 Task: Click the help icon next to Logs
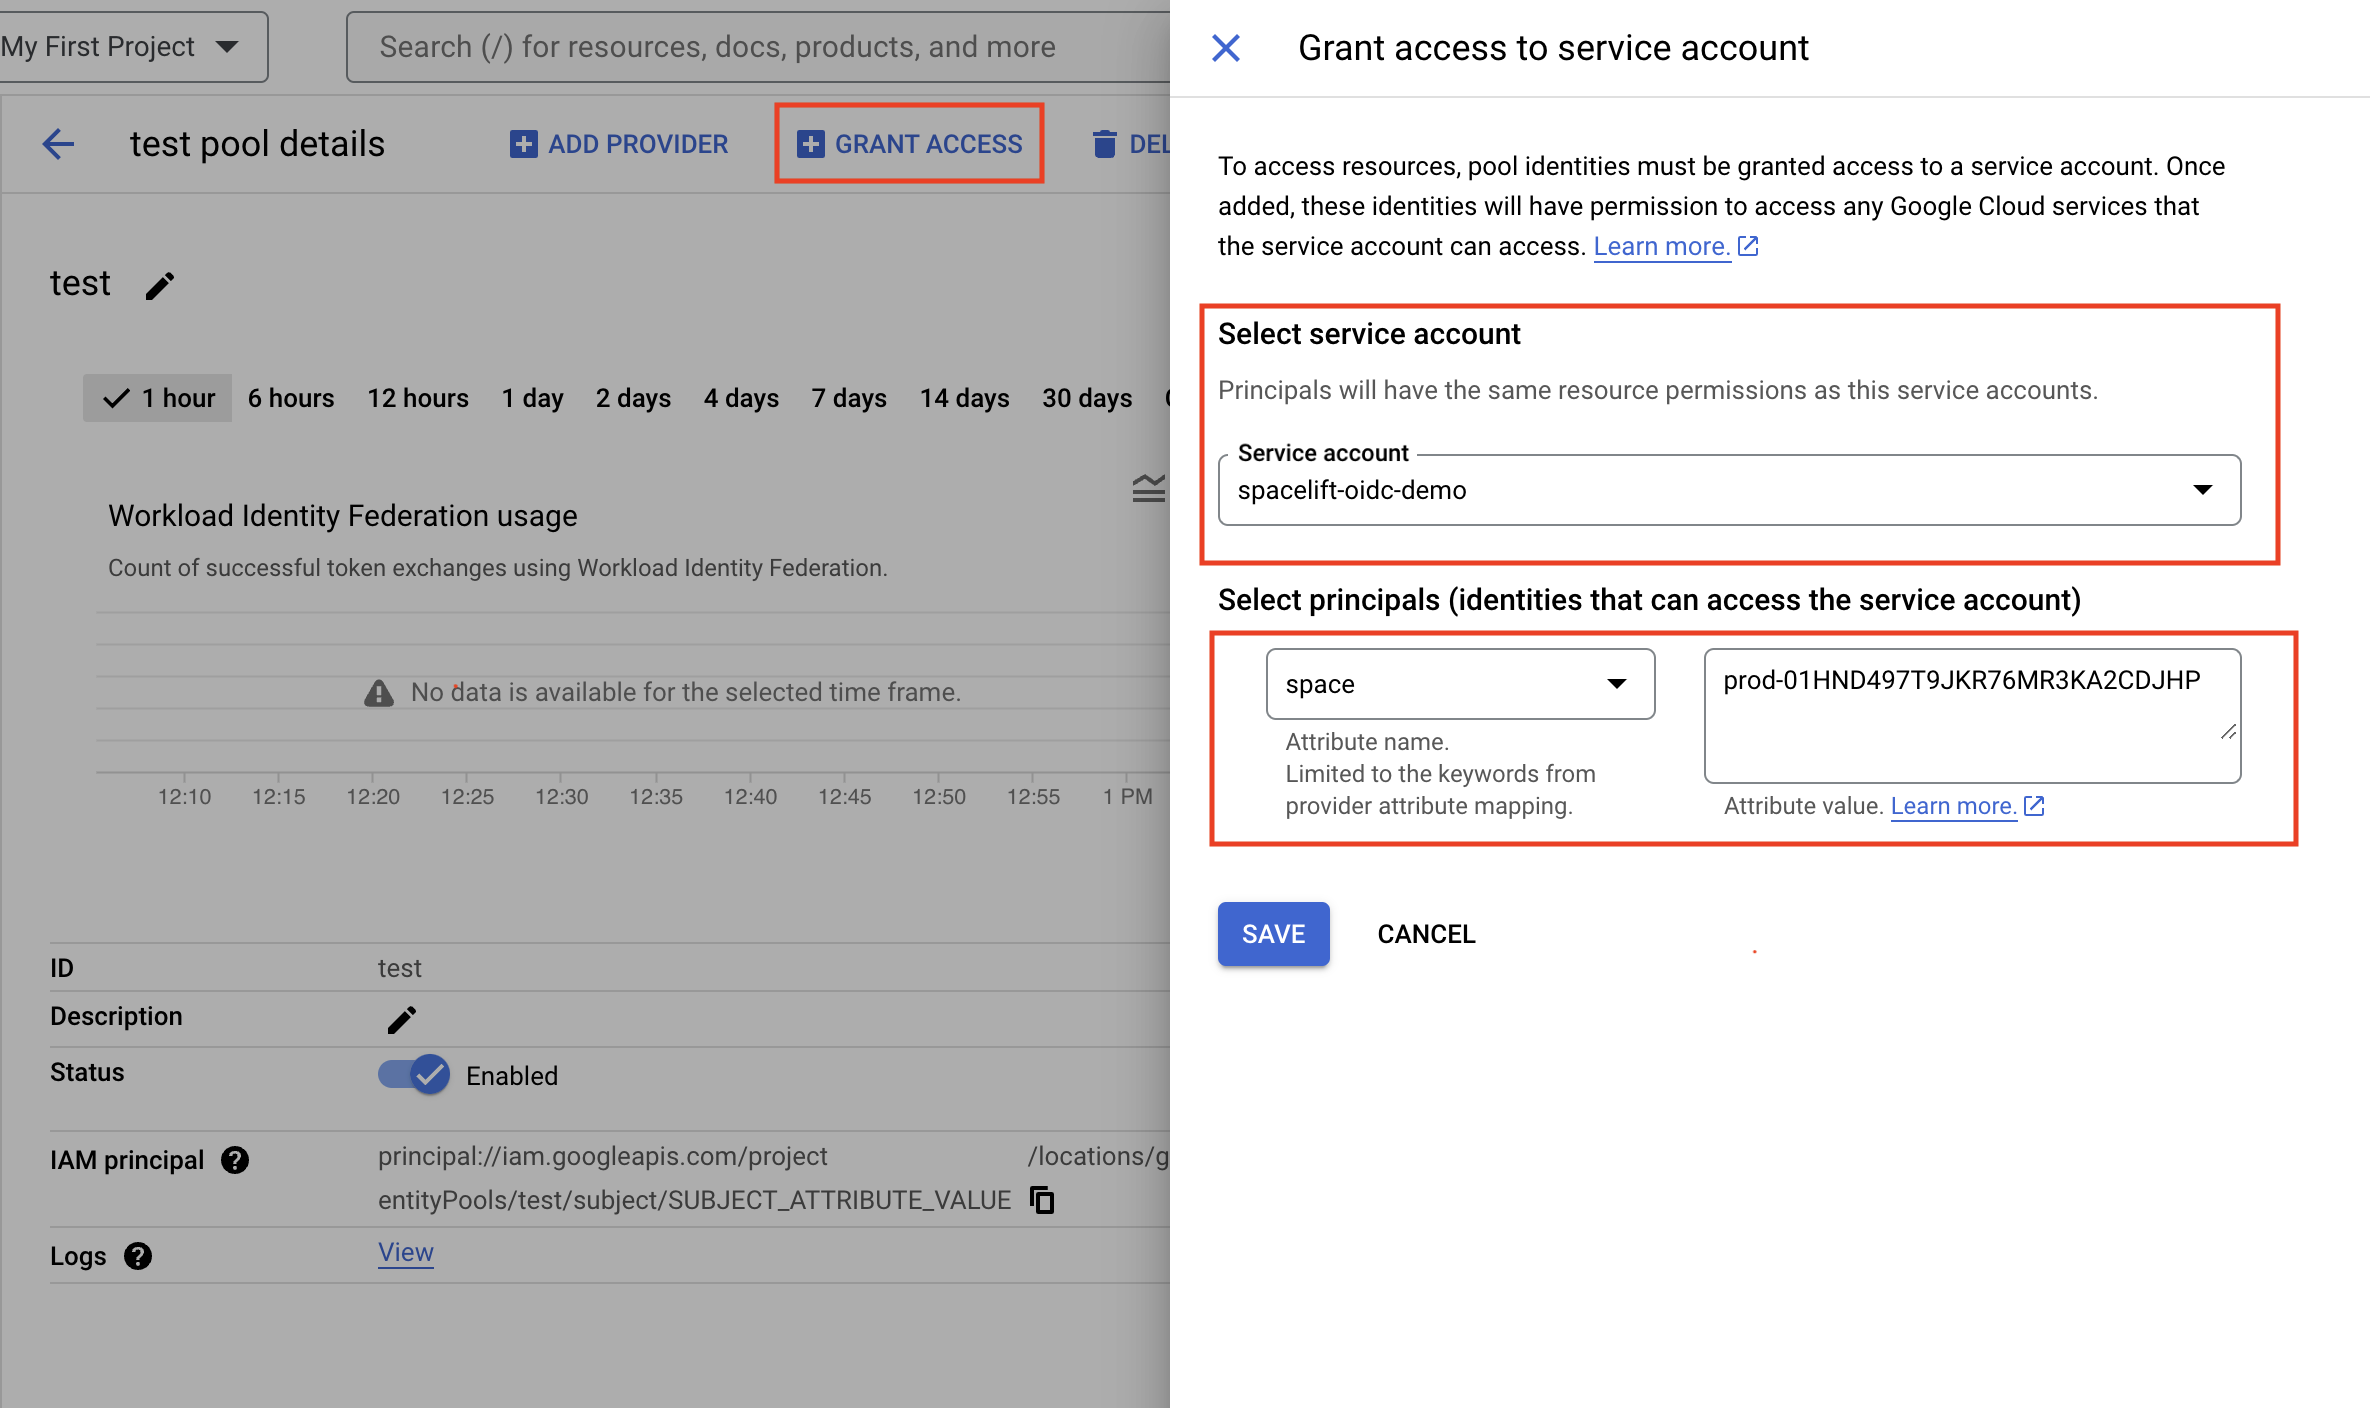(x=138, y=1256)
